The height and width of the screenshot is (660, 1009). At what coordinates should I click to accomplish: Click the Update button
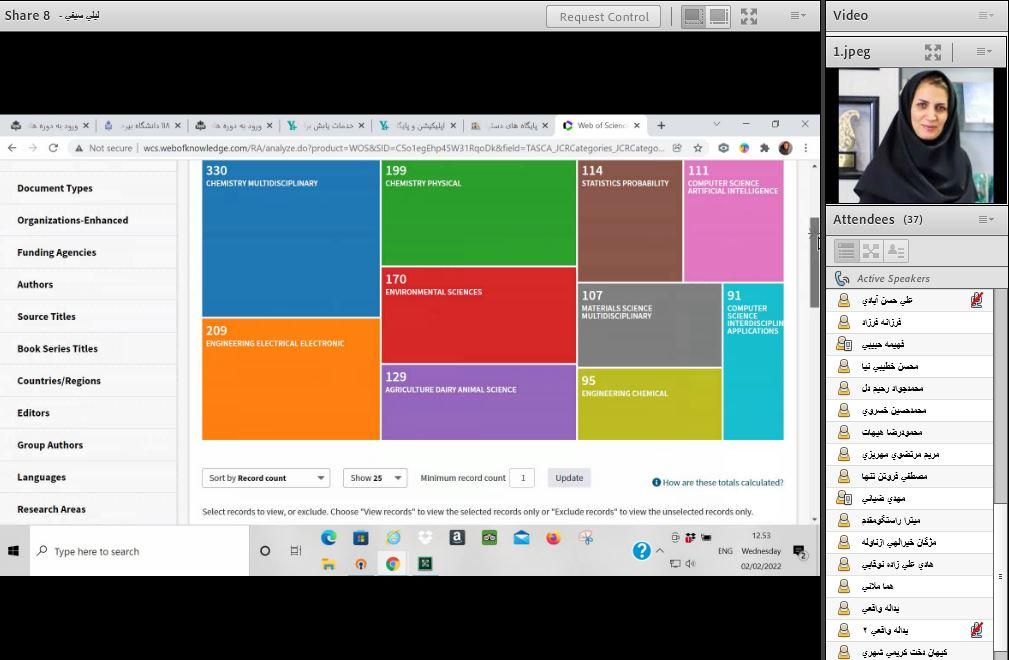(x=569, y=478)
